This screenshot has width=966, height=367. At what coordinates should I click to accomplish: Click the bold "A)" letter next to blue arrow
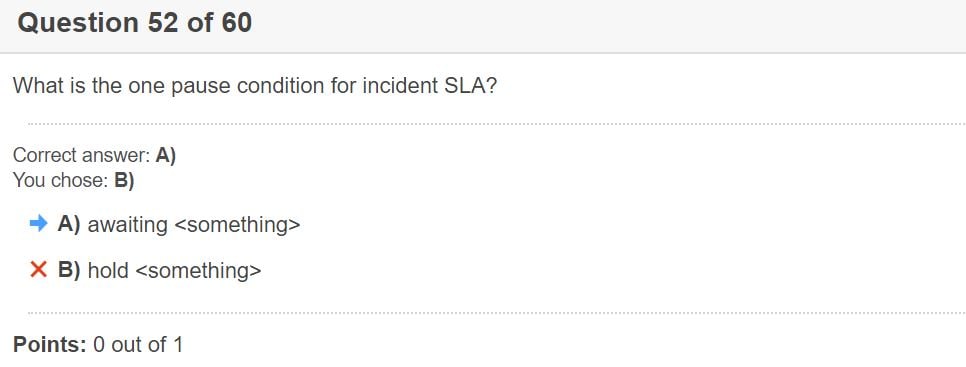pos(69,224)
